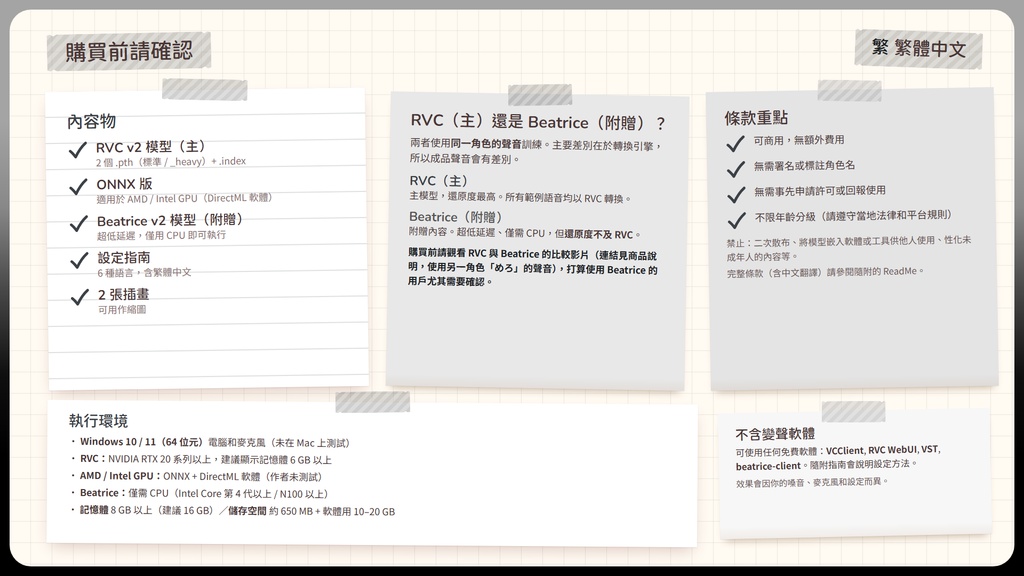Click the checkmark beside RVC v2 模型（主）
The width and height of the screenshot is (1024, 576).
click(78, 150)
